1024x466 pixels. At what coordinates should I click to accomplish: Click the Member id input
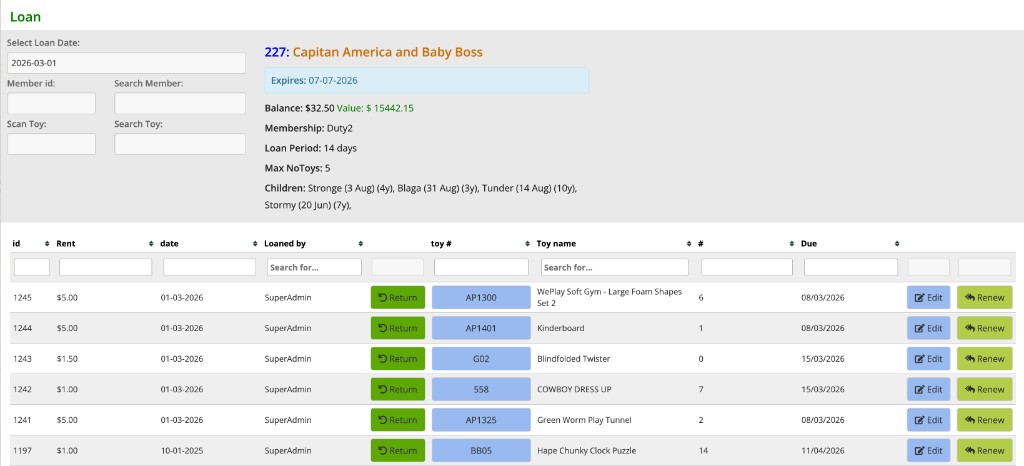[x=52, y=103]
